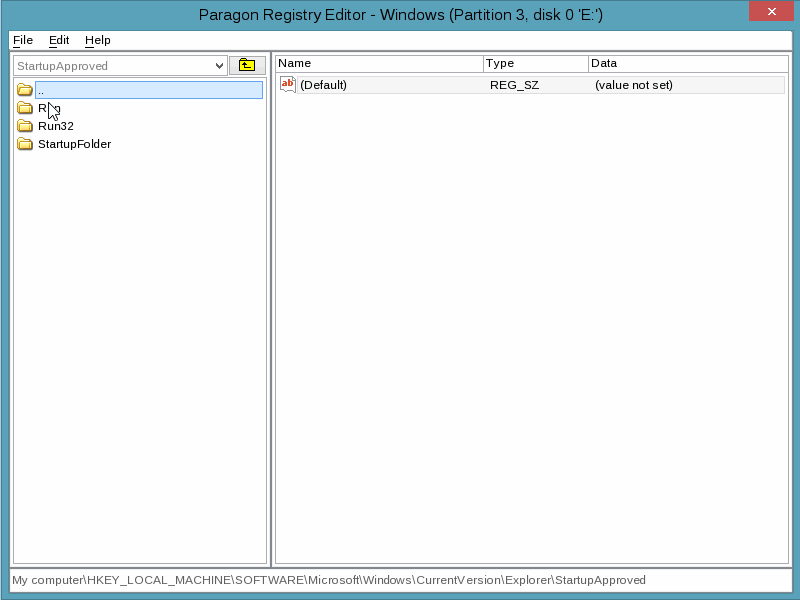Screen dimensions: 800x600
Task: Open the Edit menu
Action: point(59,40)
